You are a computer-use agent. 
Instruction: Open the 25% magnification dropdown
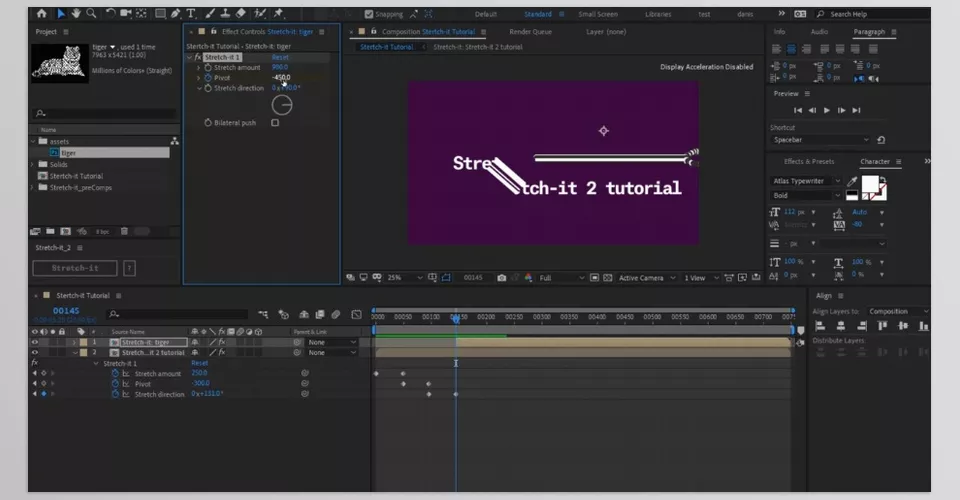[x=405, y=278]
